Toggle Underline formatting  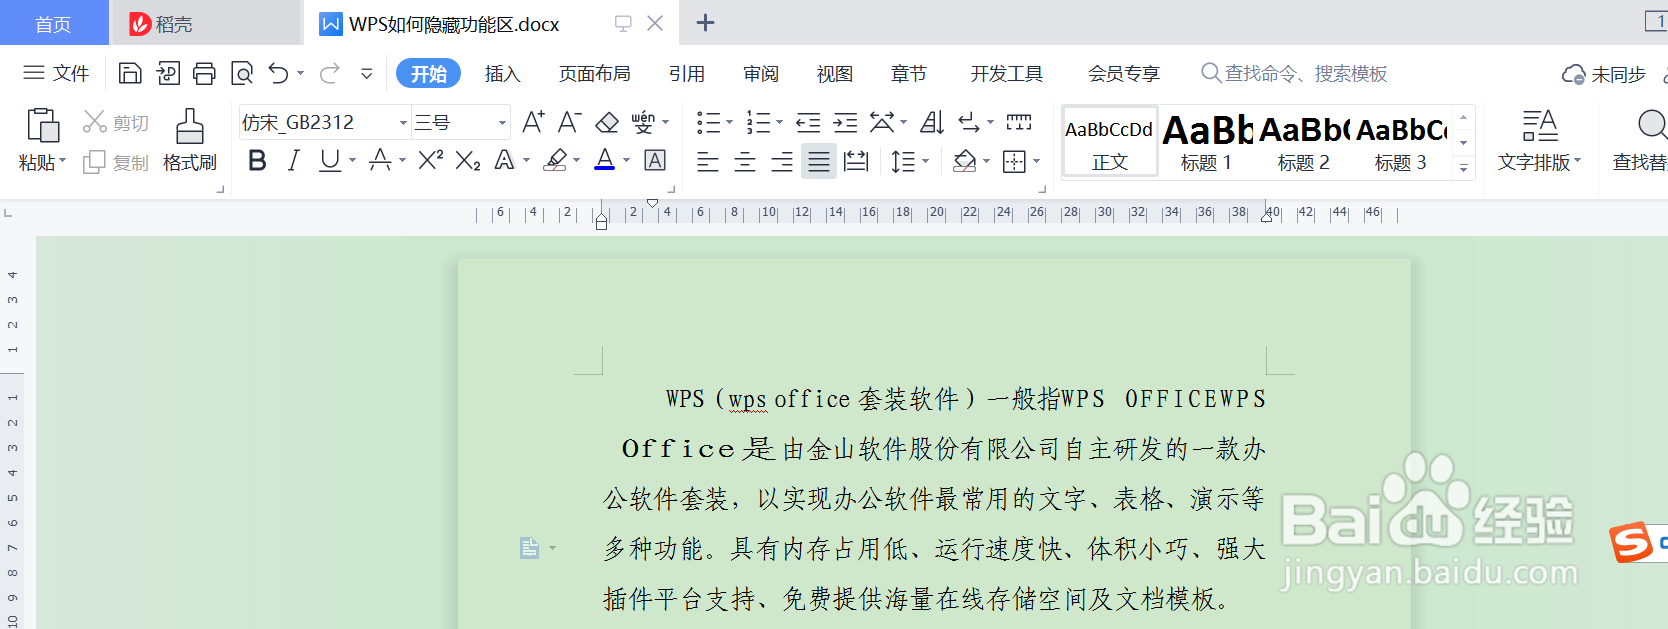pos(329,160)
